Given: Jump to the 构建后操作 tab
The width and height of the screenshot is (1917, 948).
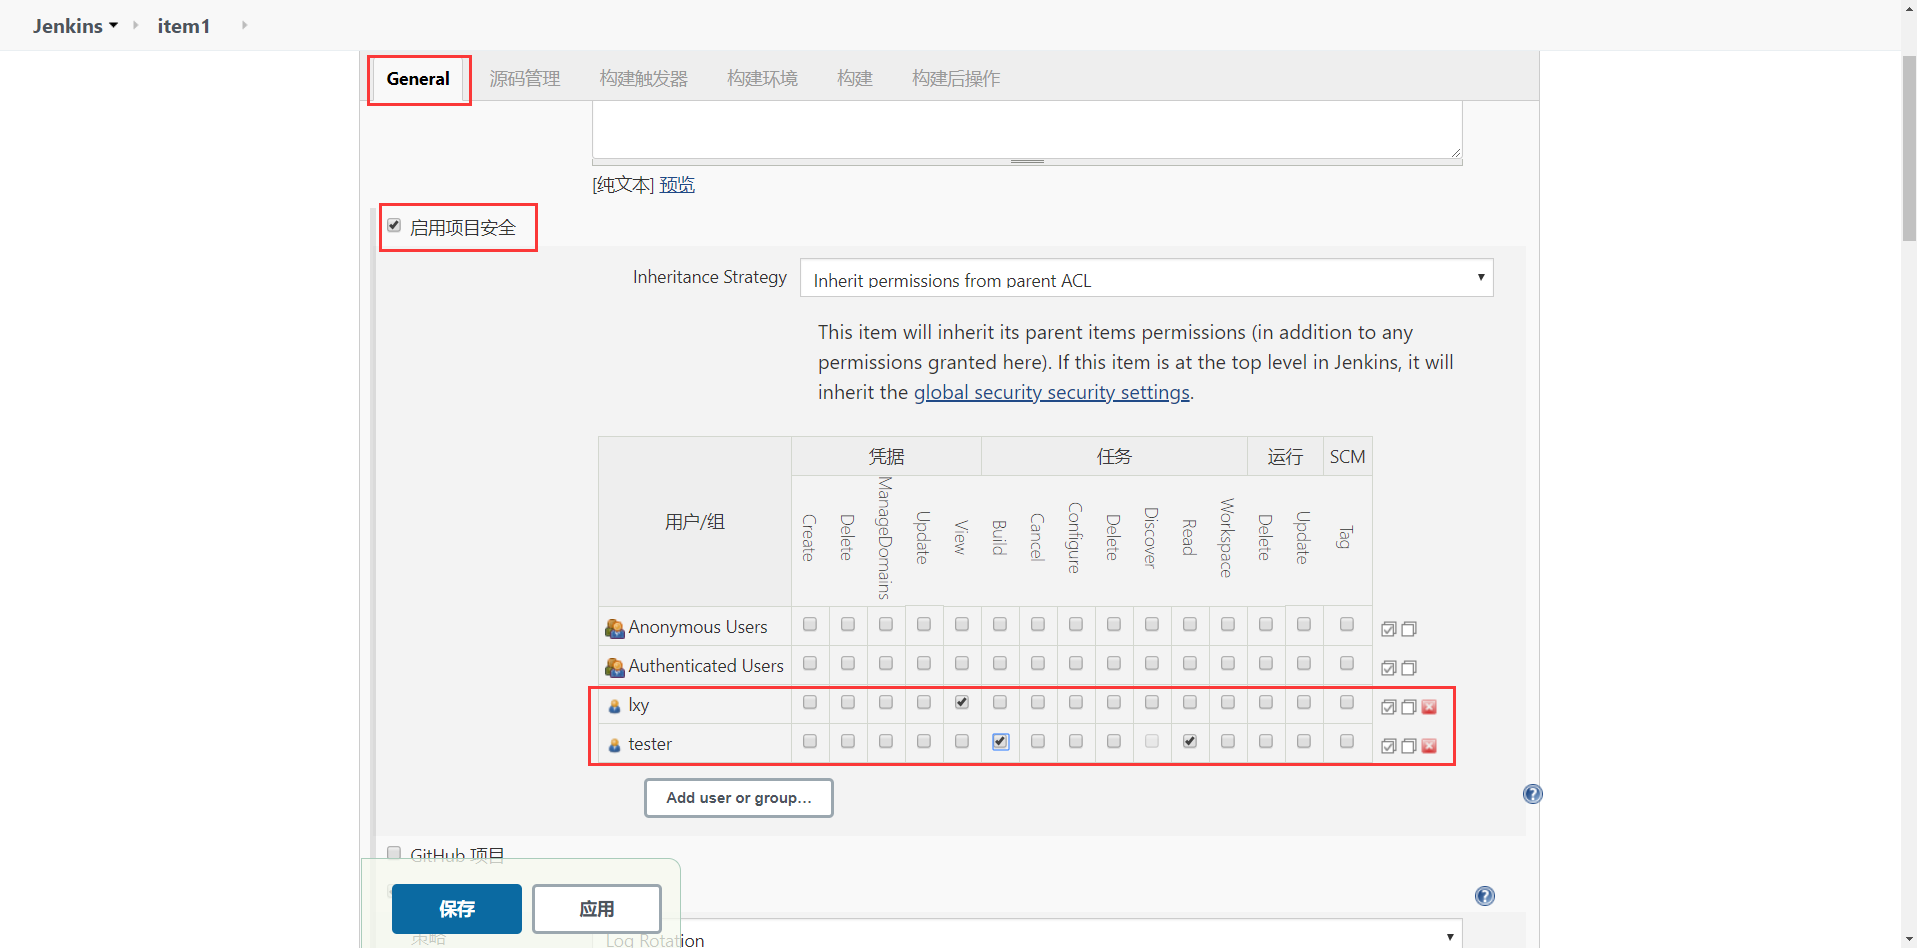Looking at the screenshot, I should [956, 79].
